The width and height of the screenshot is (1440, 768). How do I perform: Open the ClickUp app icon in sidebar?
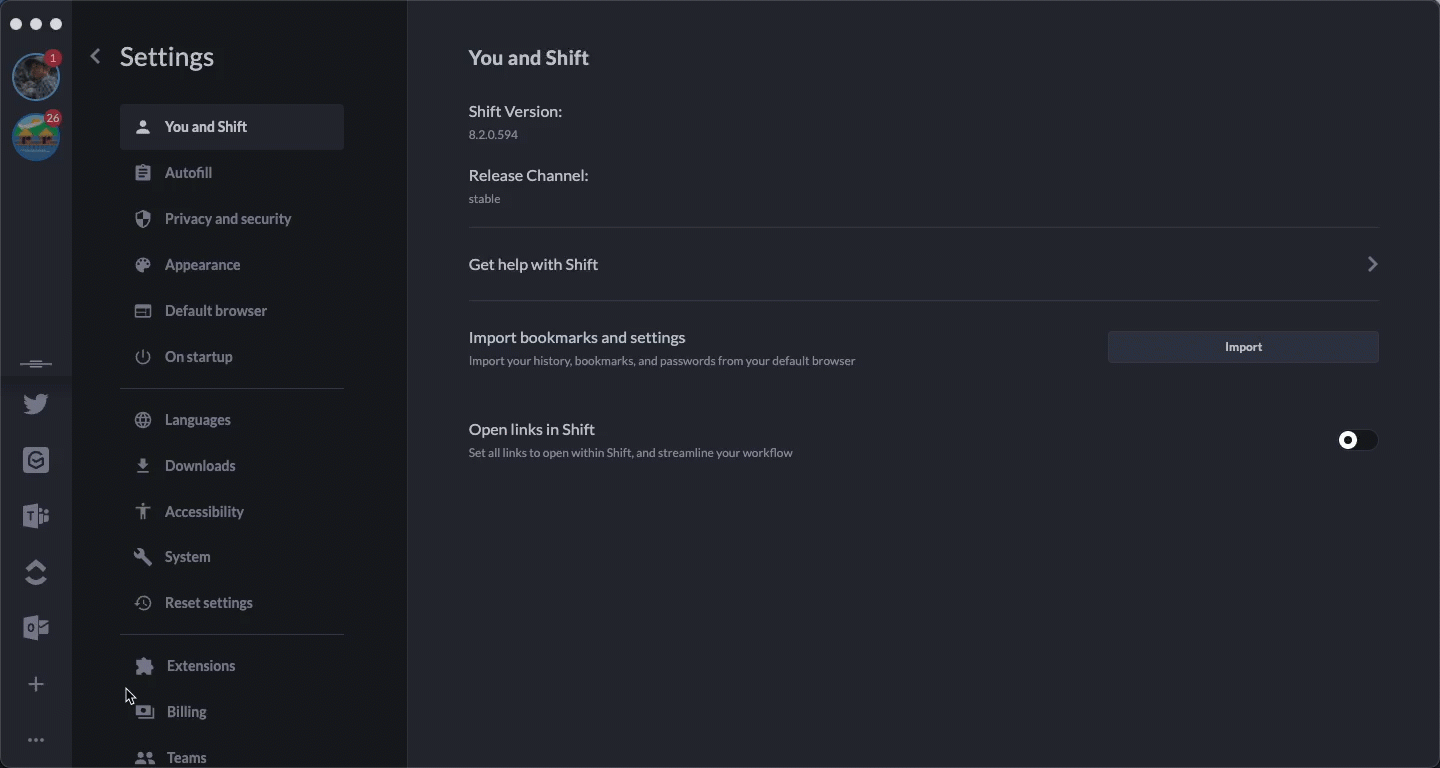(x=36, y=572)
